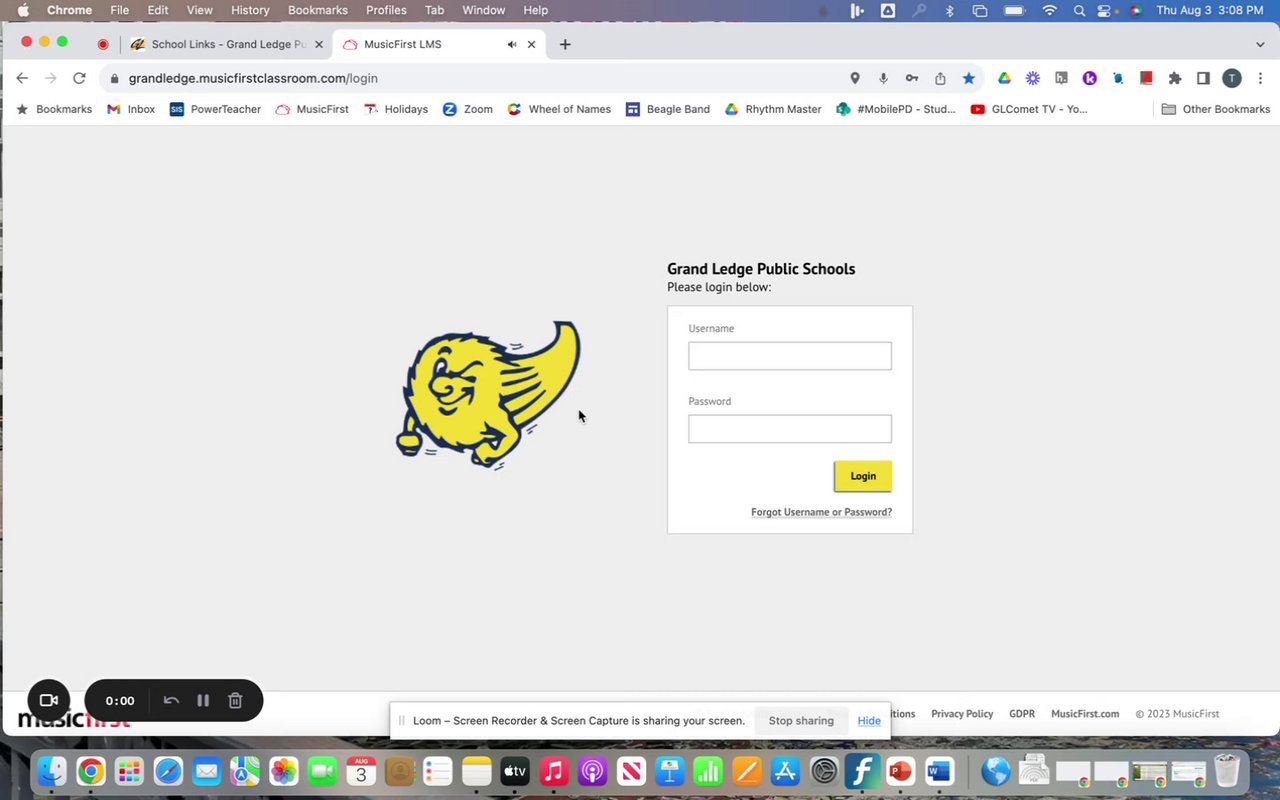The height and width of the screenshot is (800, 1280).
Task: Toggle Chrome side panel icon
Action: 1204,78
